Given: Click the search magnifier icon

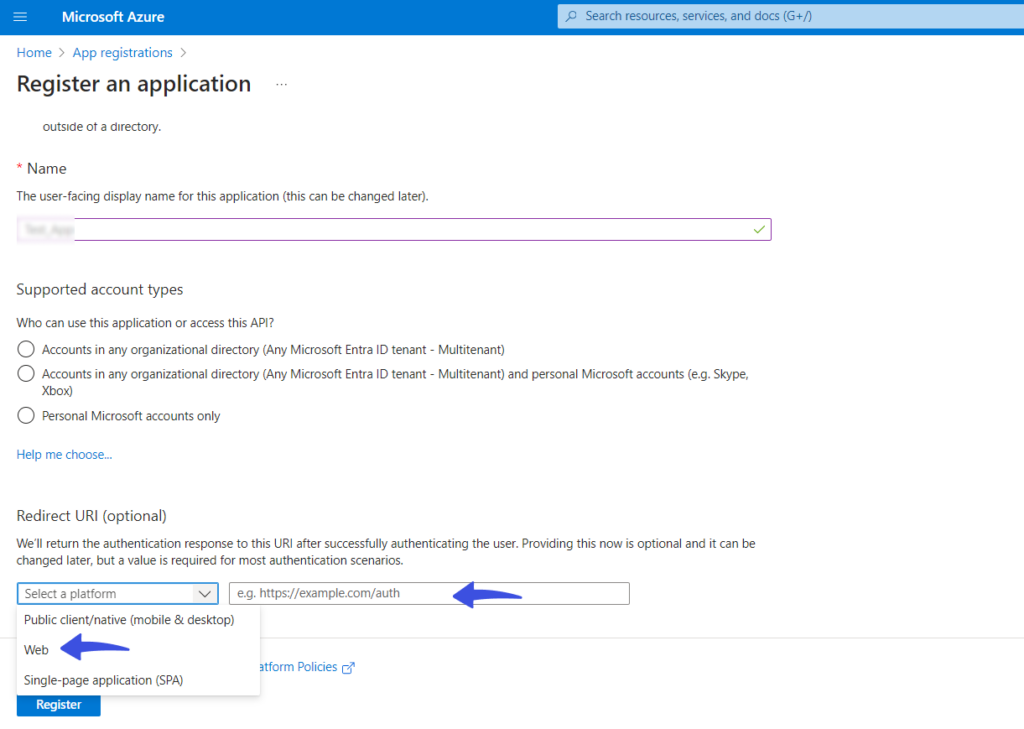Looking at the screenshot, I should click(x=571, y=16).
